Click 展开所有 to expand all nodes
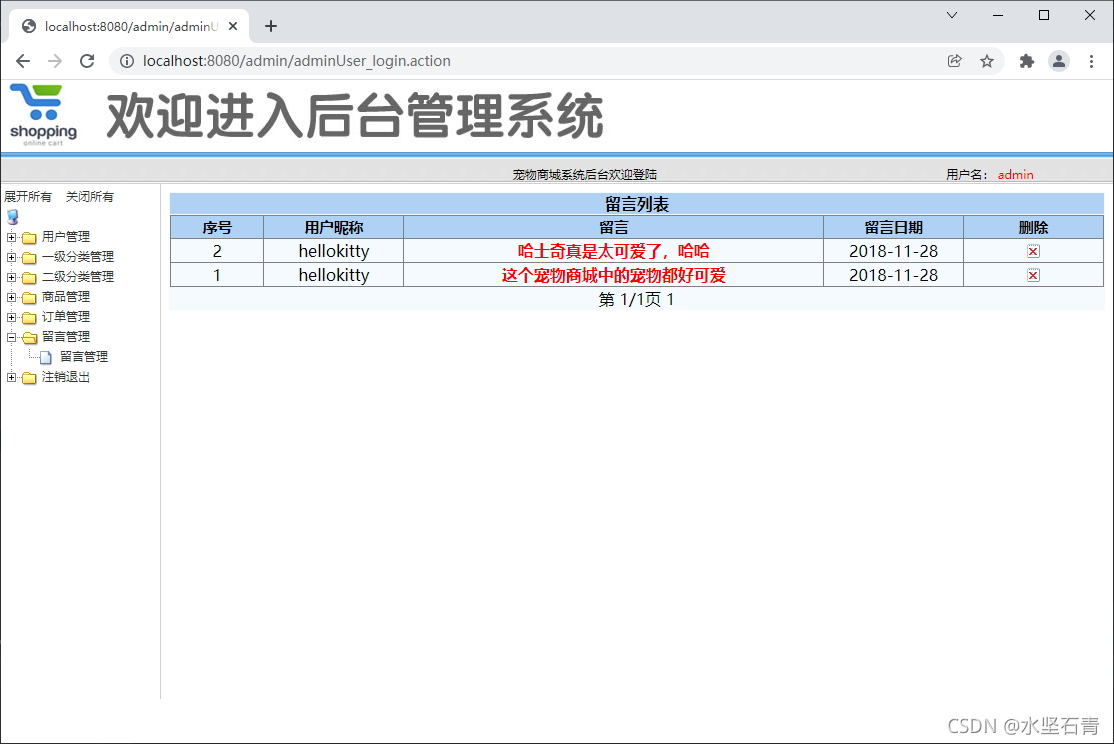The width and height of the screenshot is (1114, 744). [28, 197]
